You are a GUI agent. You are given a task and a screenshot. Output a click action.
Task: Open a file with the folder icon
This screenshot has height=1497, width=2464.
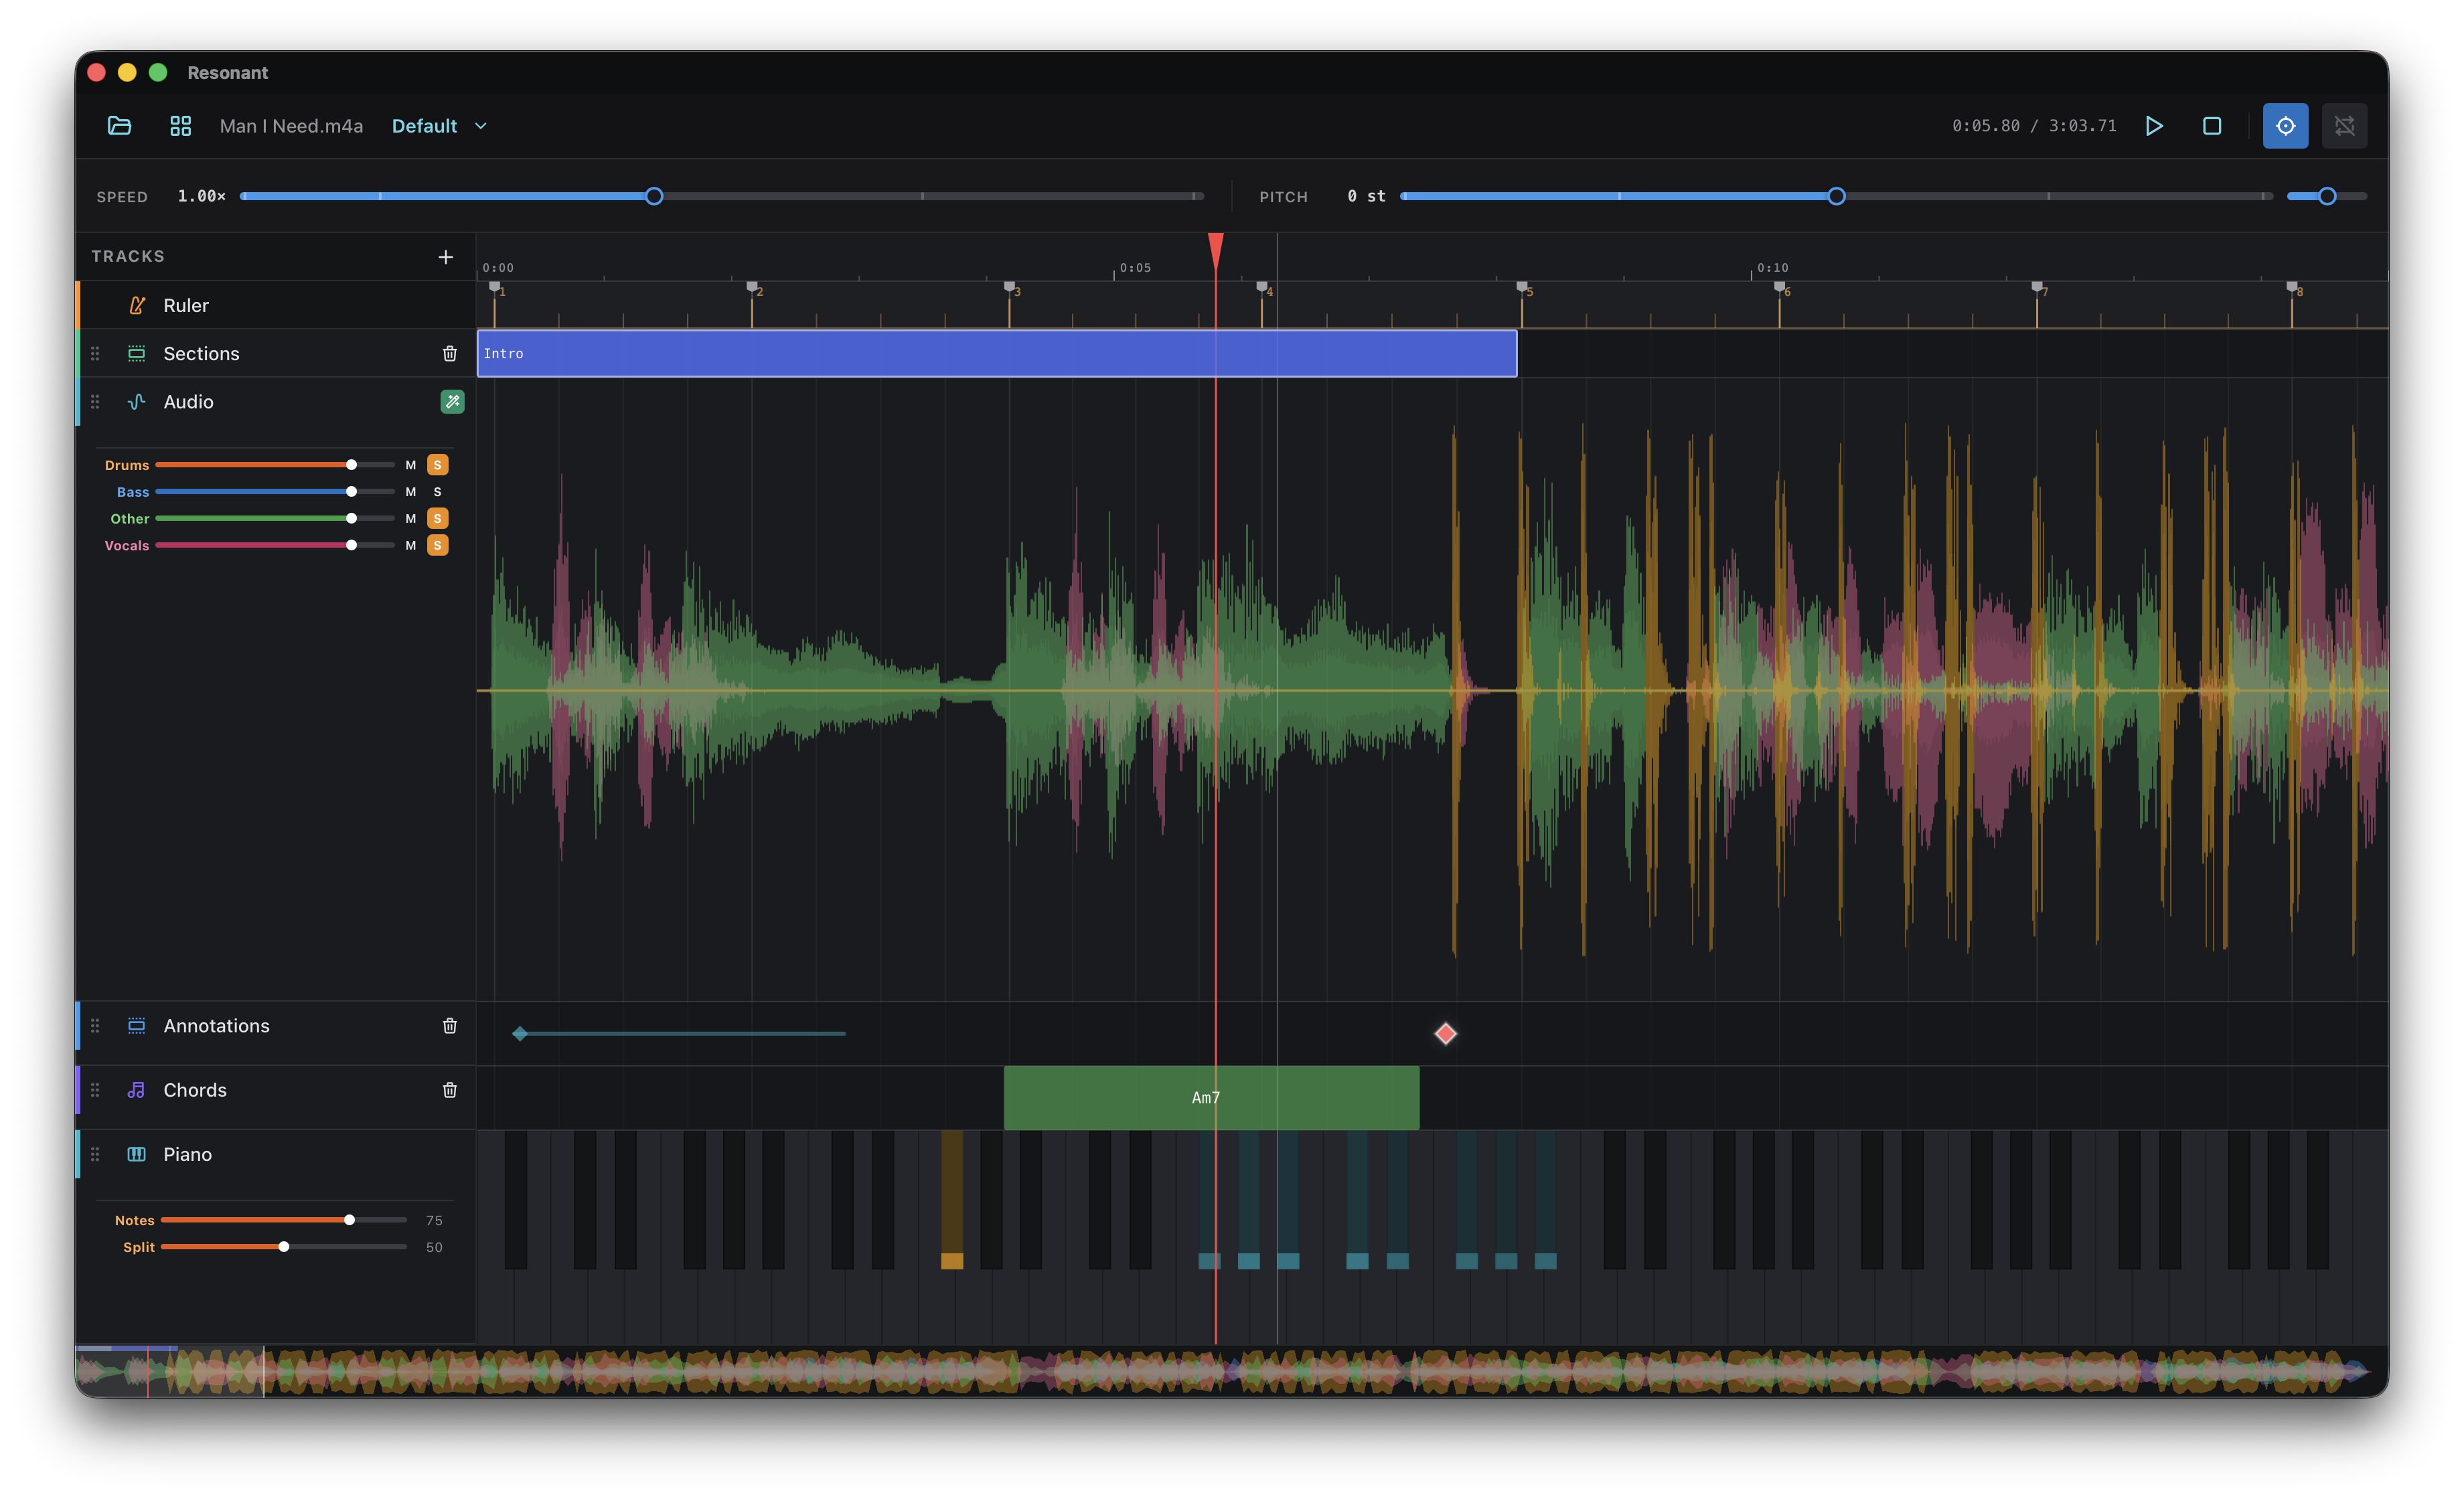119,126
